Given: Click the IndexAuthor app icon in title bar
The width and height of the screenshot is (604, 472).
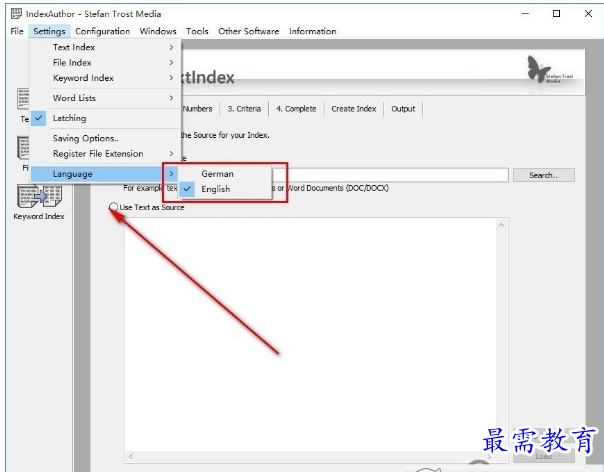Looking at the screenshot, I should [16, 13].
